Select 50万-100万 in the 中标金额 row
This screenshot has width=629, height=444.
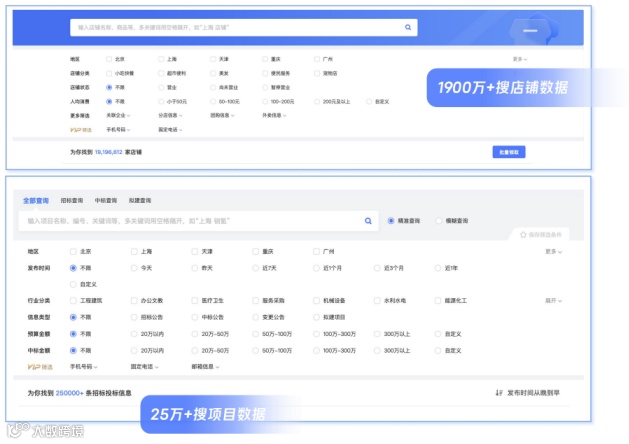click(x=256, y=351)
